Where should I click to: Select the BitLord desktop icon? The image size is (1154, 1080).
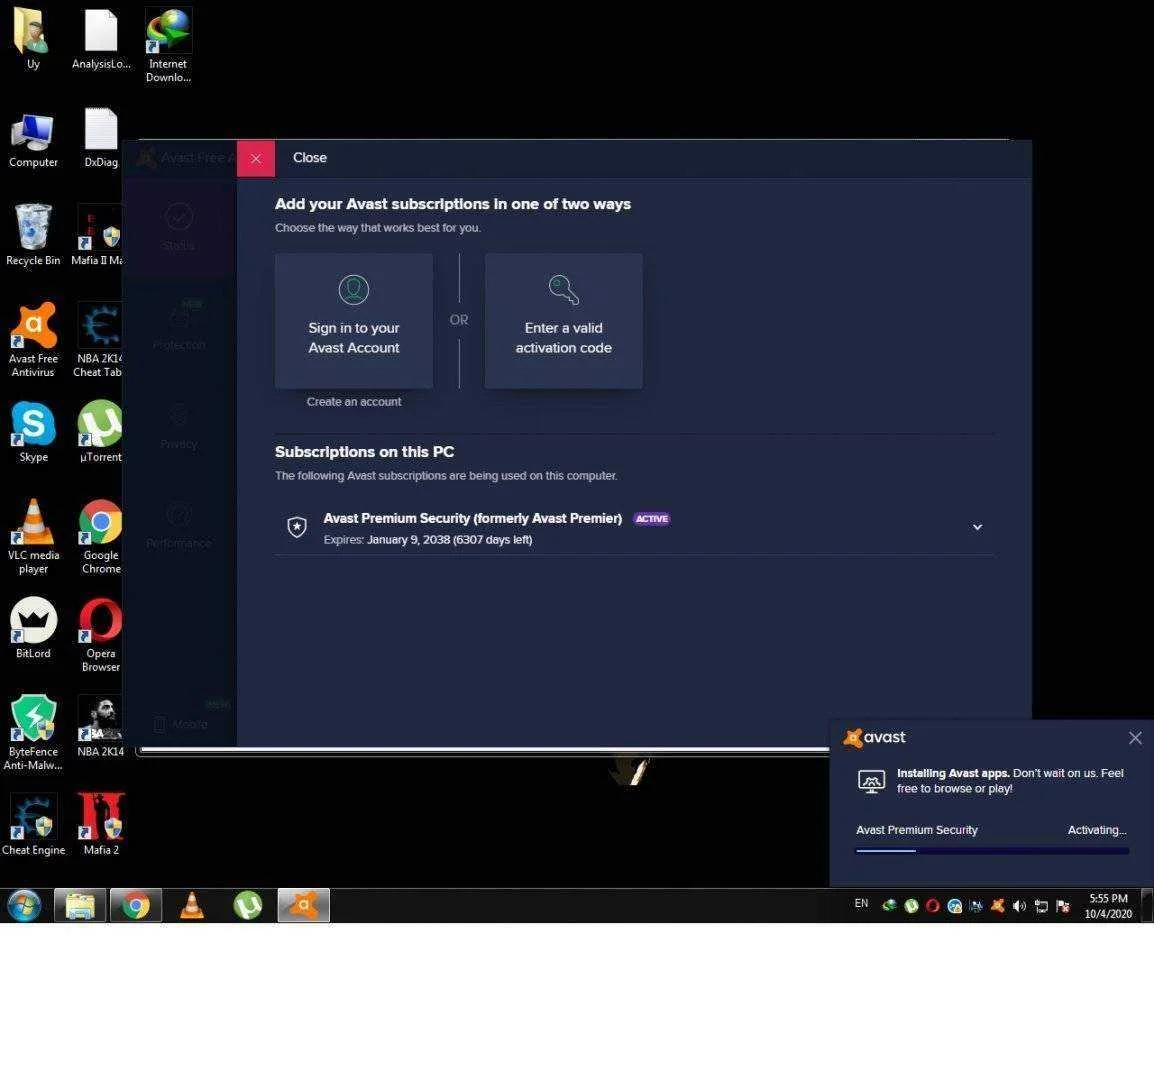click(x=32, y=627)
